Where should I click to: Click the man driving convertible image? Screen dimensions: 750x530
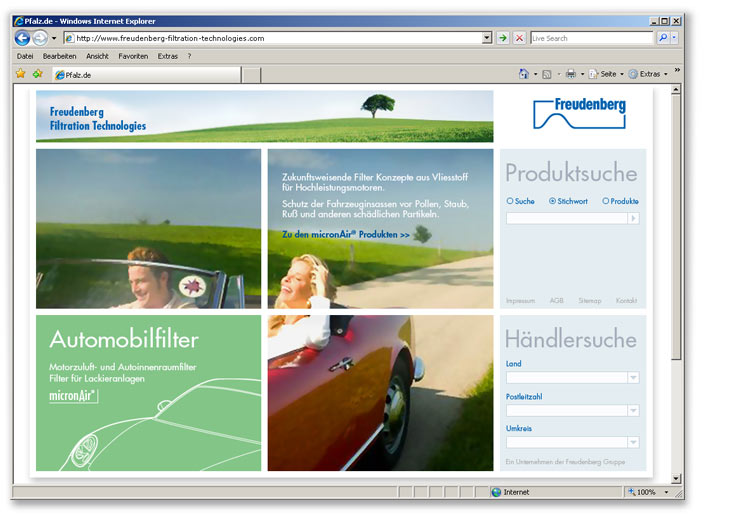[148, 229]
